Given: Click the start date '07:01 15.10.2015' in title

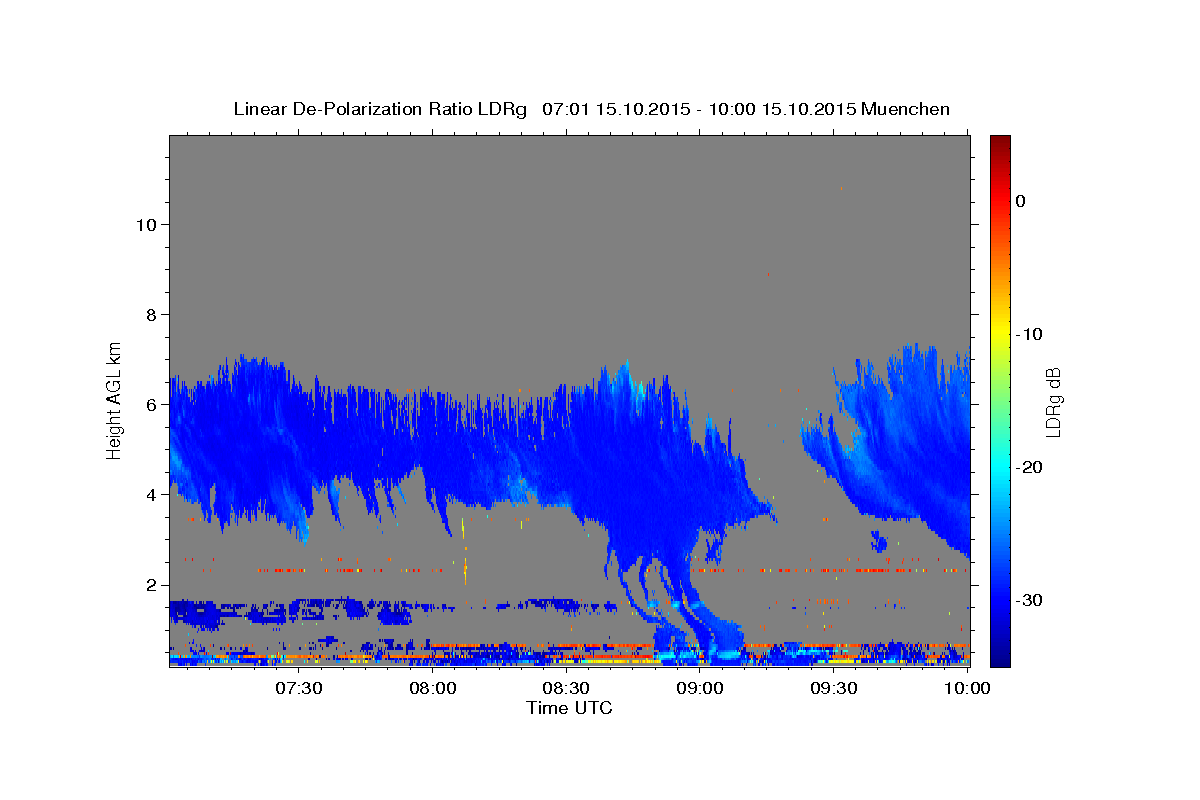Looking at the screenshot, I should click(615, 109).
